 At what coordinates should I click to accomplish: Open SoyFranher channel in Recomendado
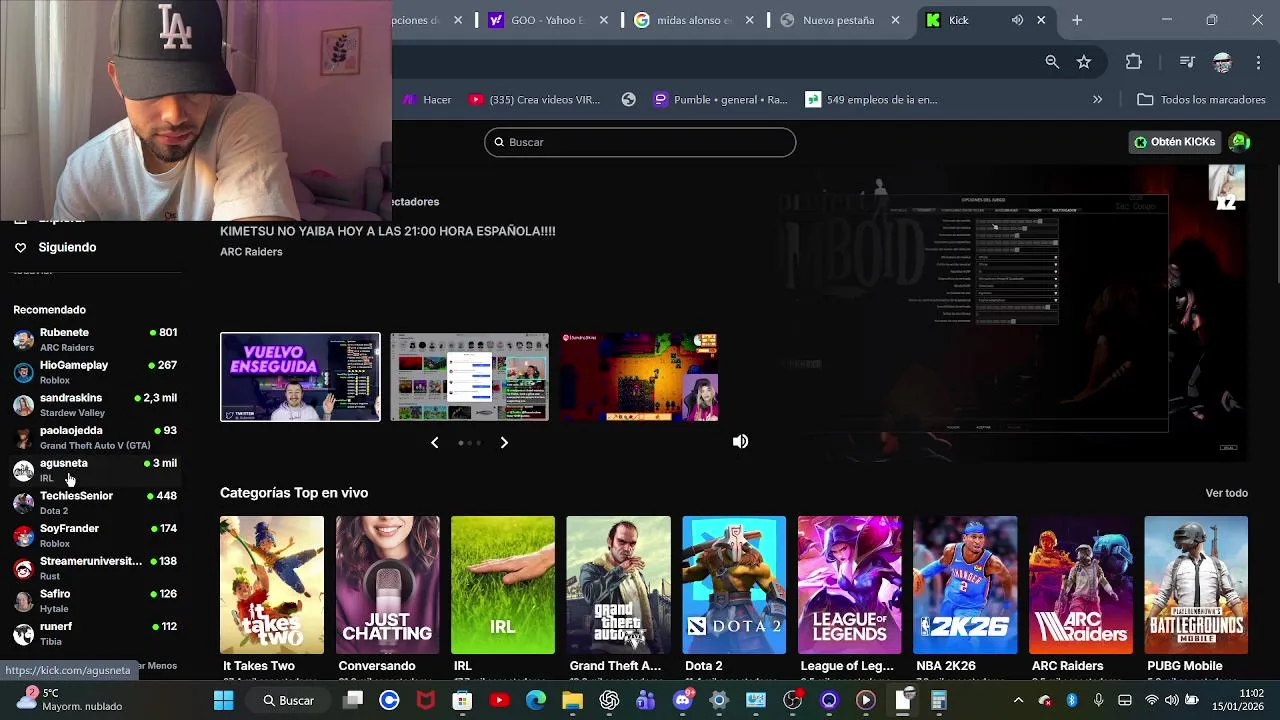pos(95,536)
